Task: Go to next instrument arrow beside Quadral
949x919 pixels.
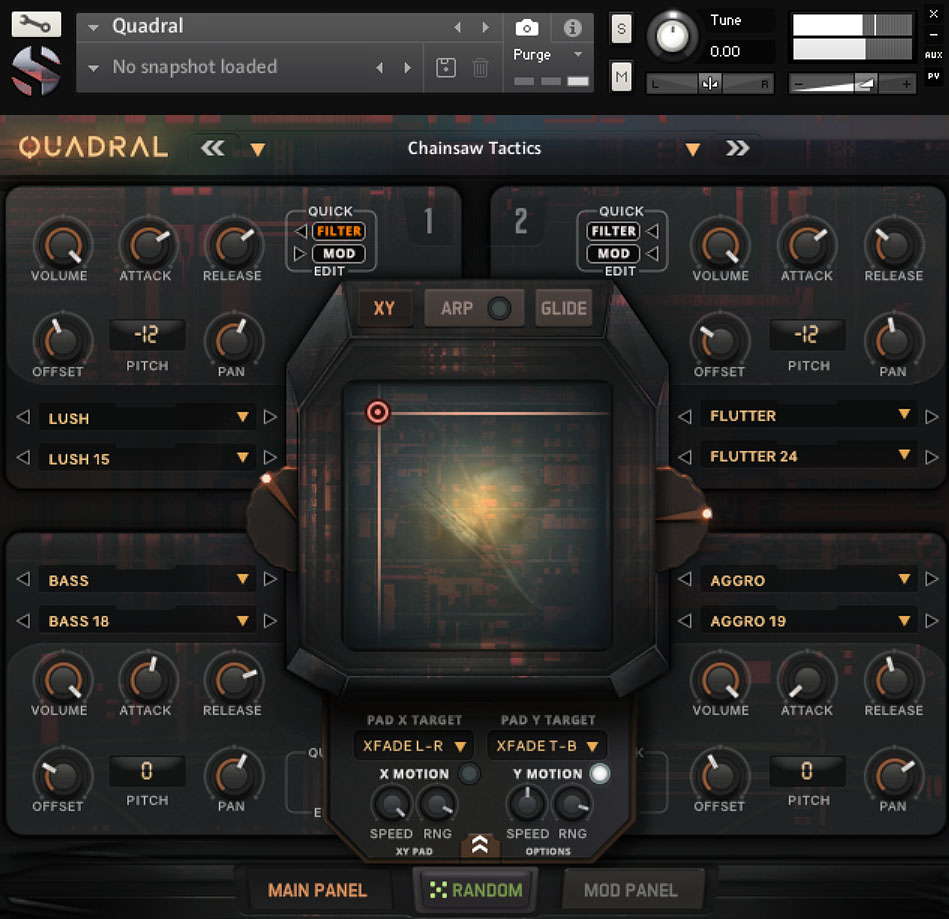Action: 485,27
